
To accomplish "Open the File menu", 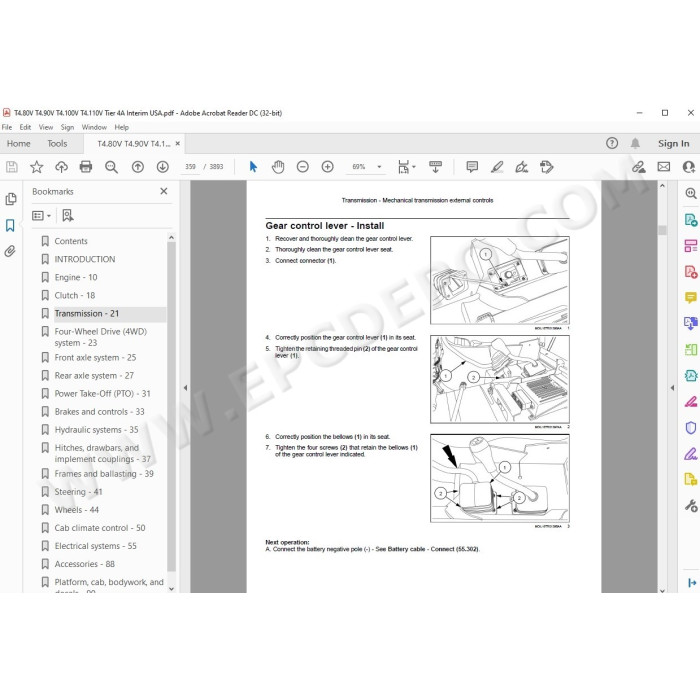I will click(7, 127).
